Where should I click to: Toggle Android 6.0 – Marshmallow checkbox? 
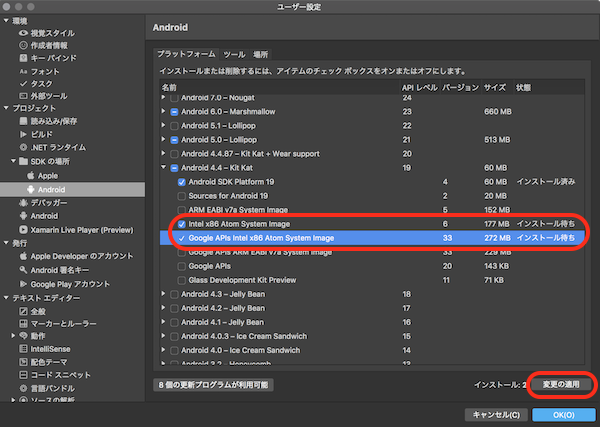click(174, 112)
